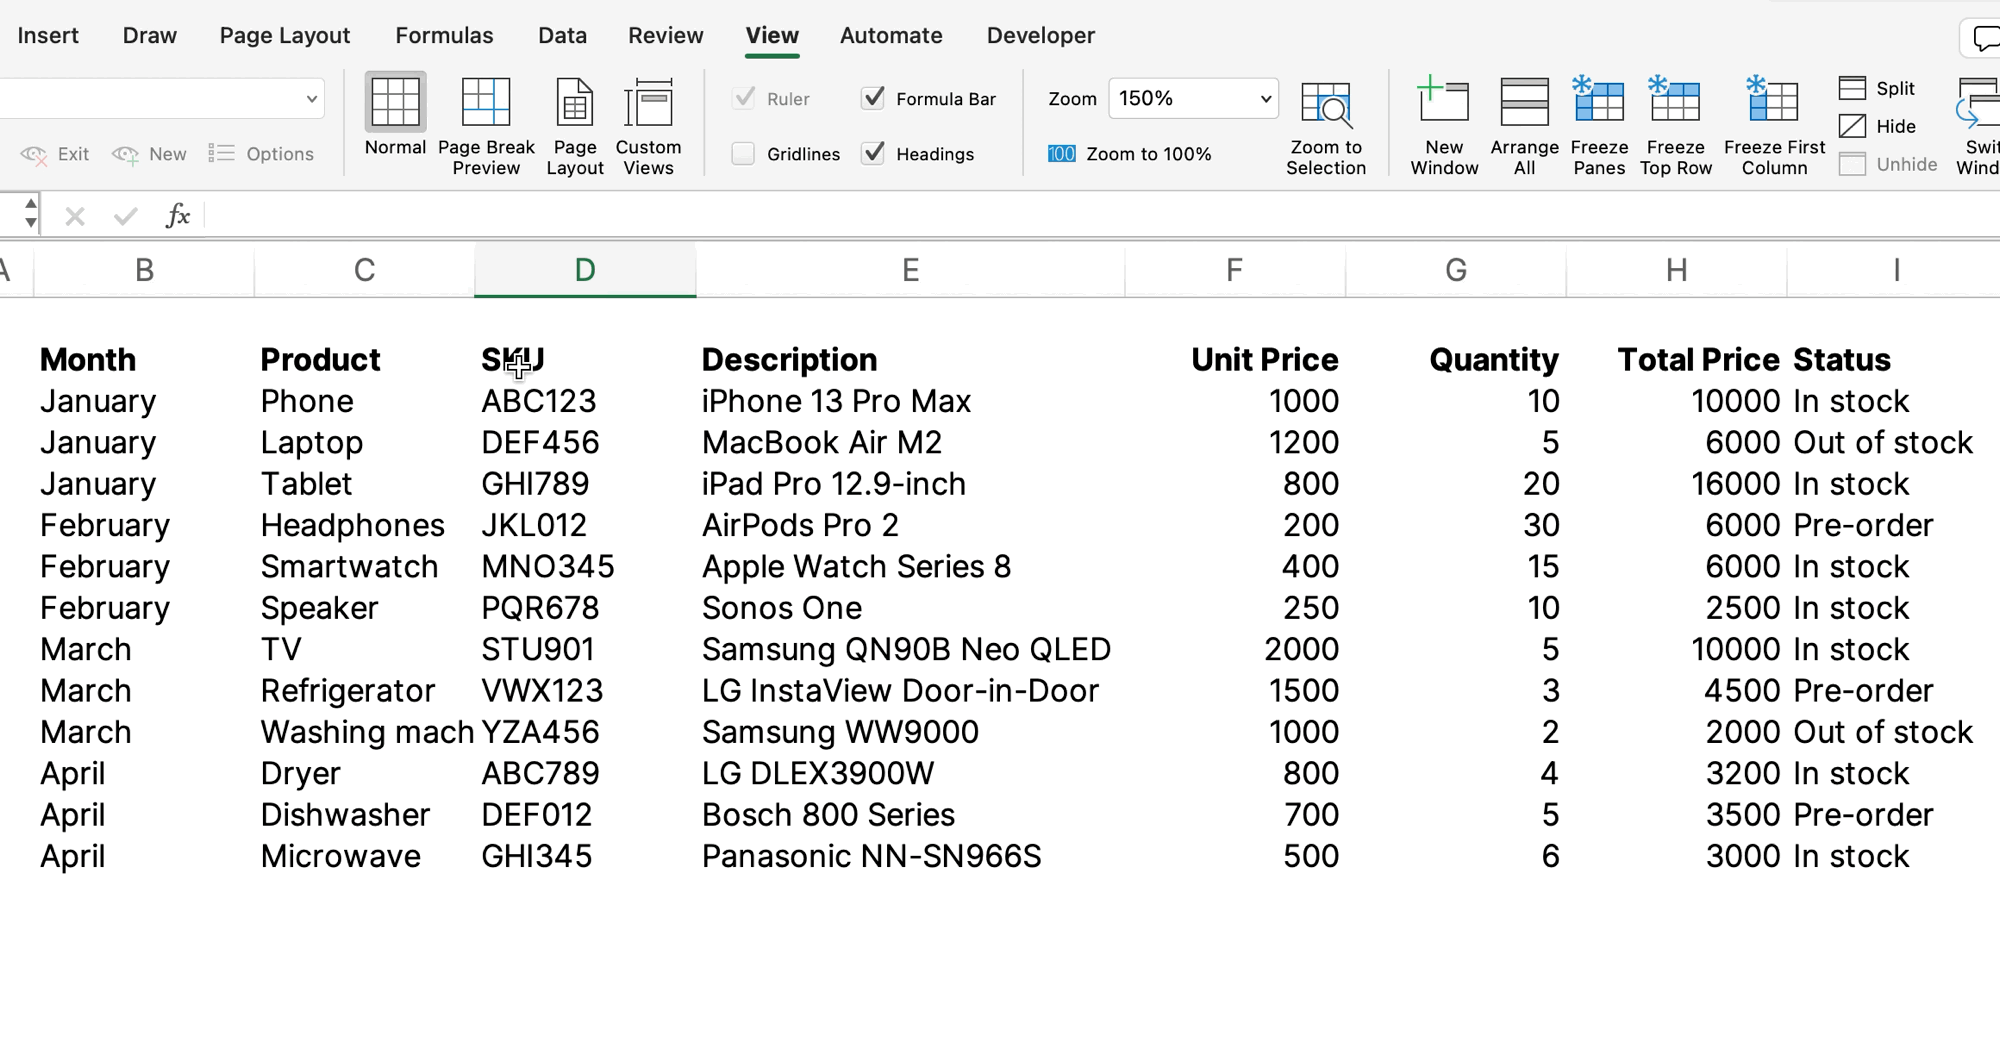Select the Page Layout view icon
Image resolution: width=2000 pixels, height=1055 pixels.
pos(574,103)
